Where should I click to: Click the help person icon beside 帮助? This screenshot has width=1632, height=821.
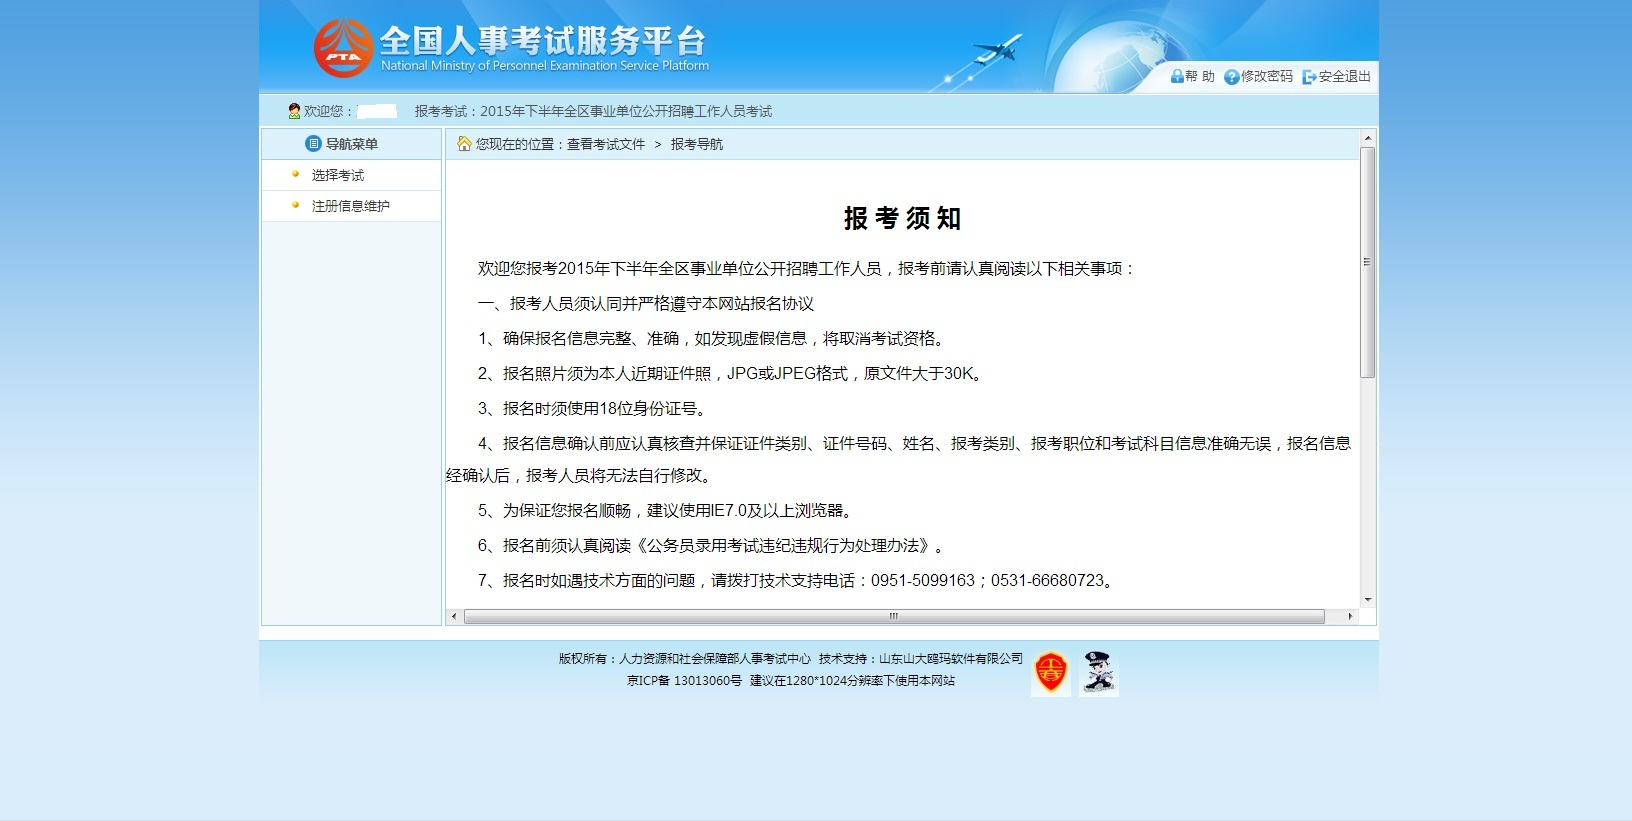1177,76
